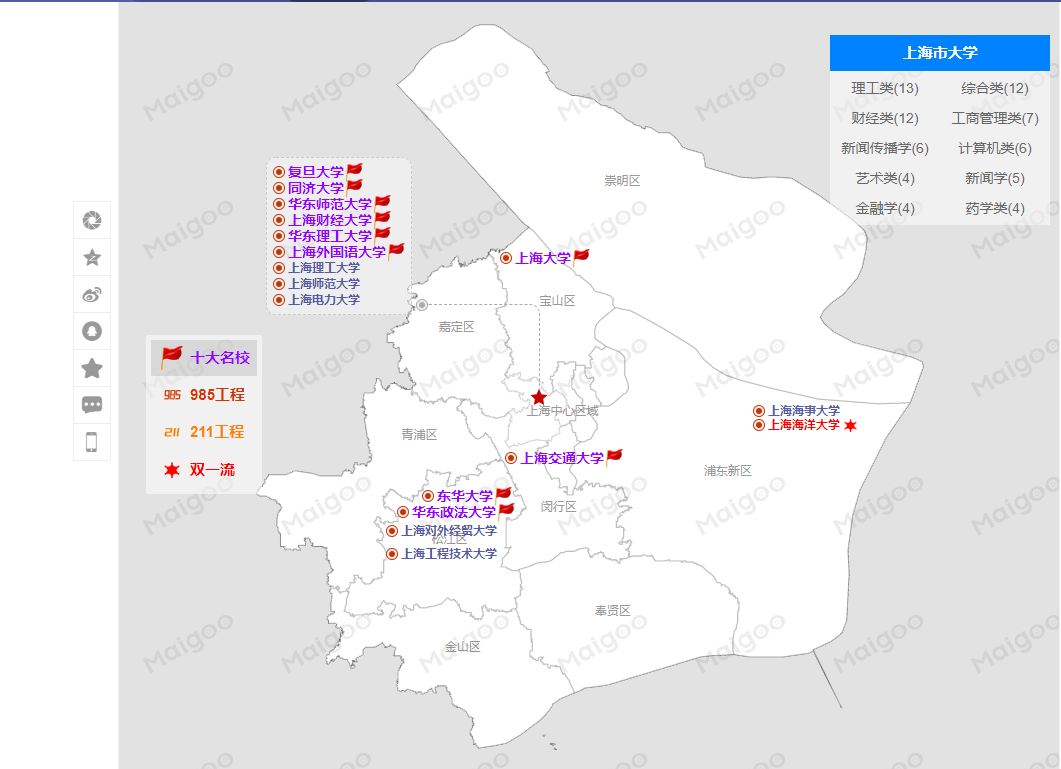Select the 浦东新区 district label
Image resolution: width=1061 pixels, height=769 pixels.
[727, 470]
